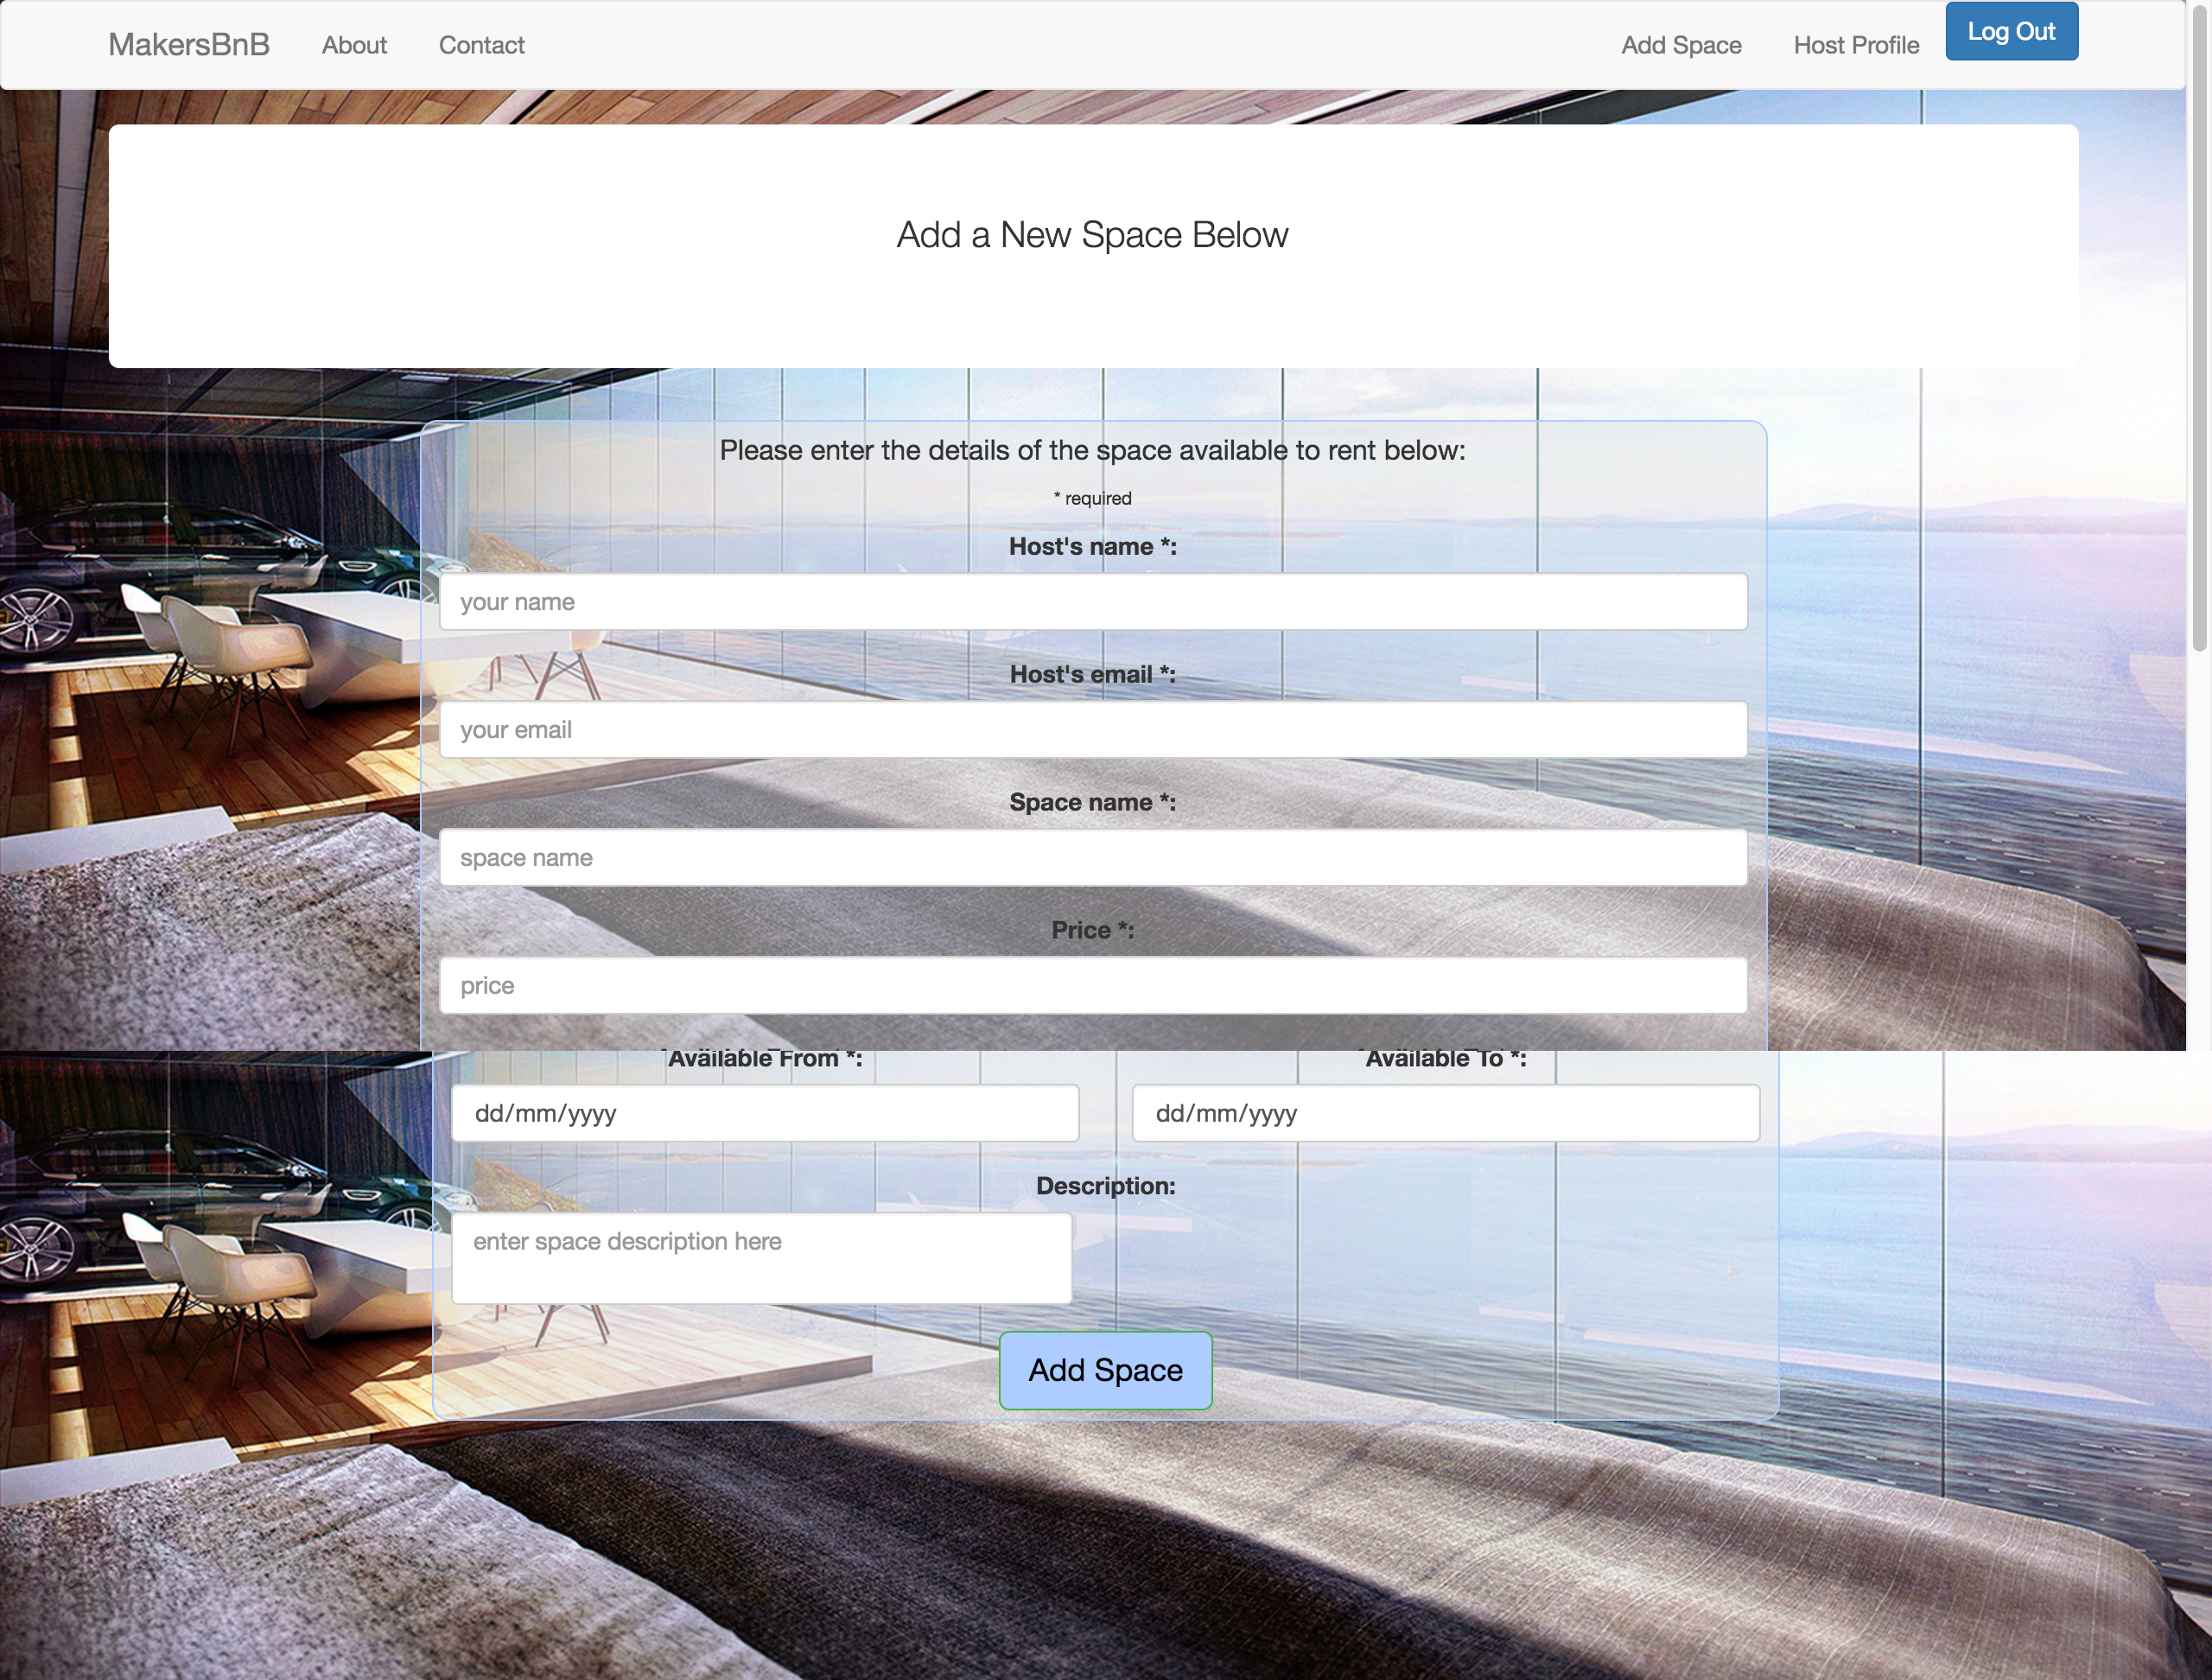The height and width of the screenshot is (1680, 2212).
Task: Focus the Host's name field
Action: pyautogui.click(x=1093, y=602)
